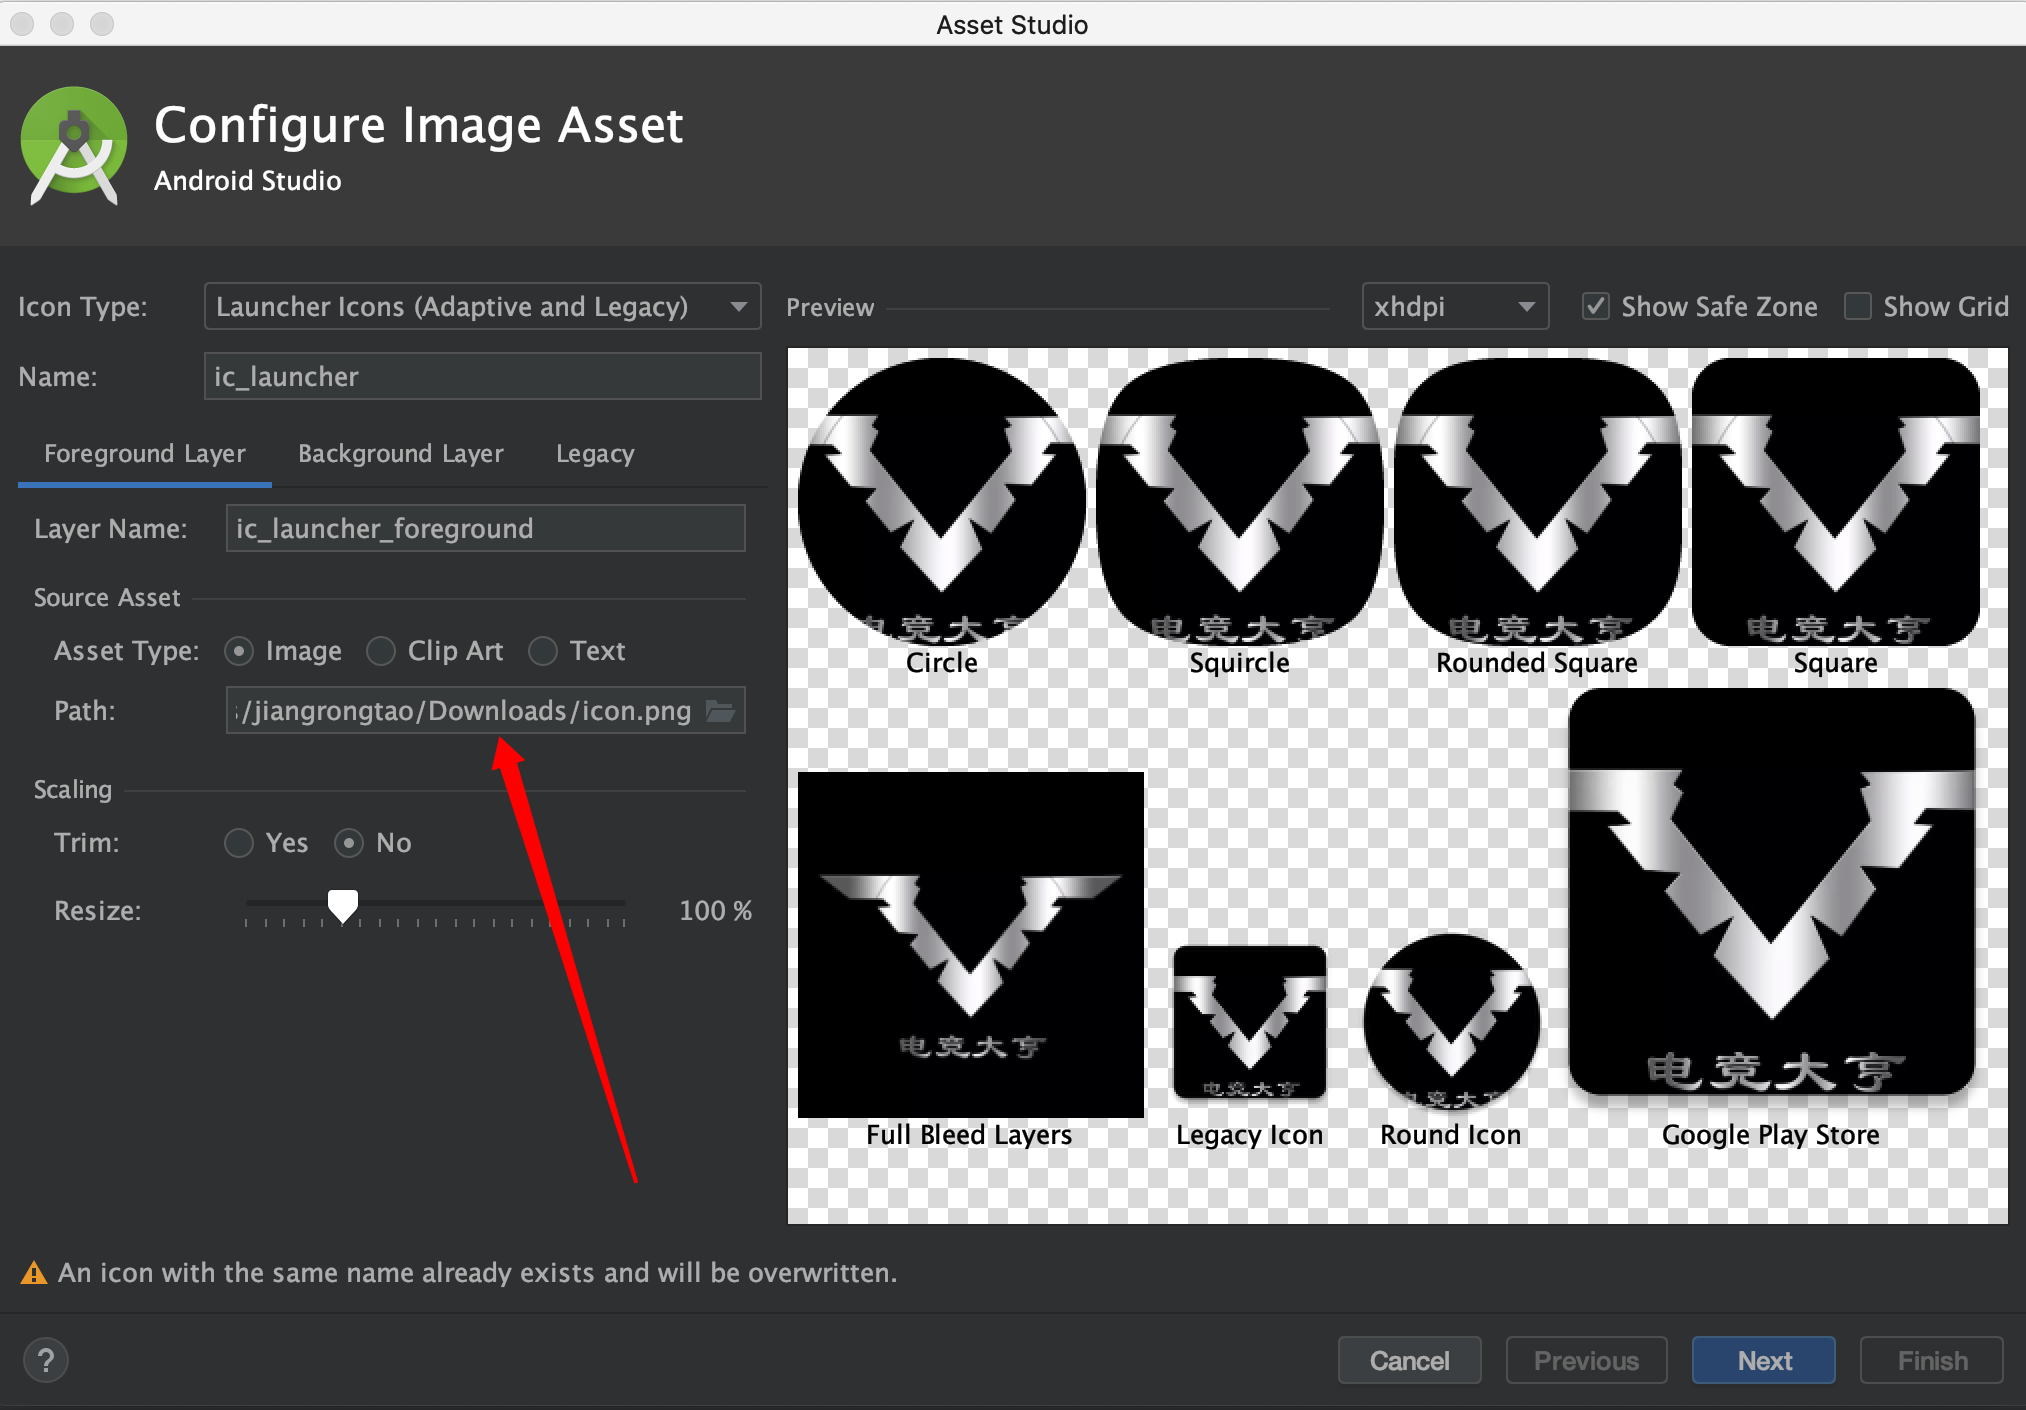
Task: Click the Squircle icon preview
Action: [x=1240, y=500]
